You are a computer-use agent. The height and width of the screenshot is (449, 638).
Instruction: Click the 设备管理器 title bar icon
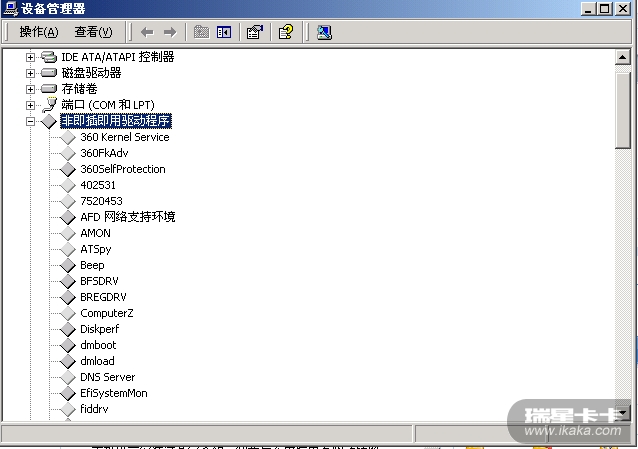click(10, 9)
